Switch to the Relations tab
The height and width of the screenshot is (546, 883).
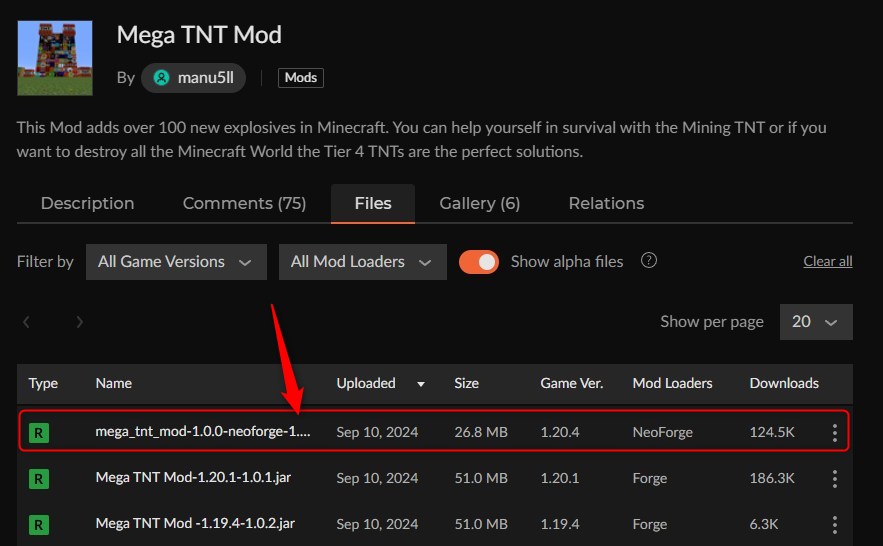pyautogui.click(x=606, y=203)
